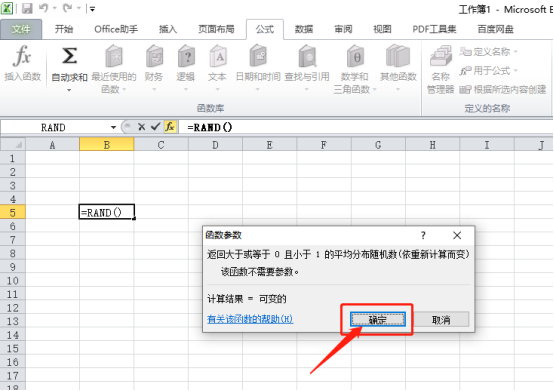Image resolution: width=554 pixels, height=391 pixels.
Task: Switch to the Data (数据) tab
Action: (304, 29)
